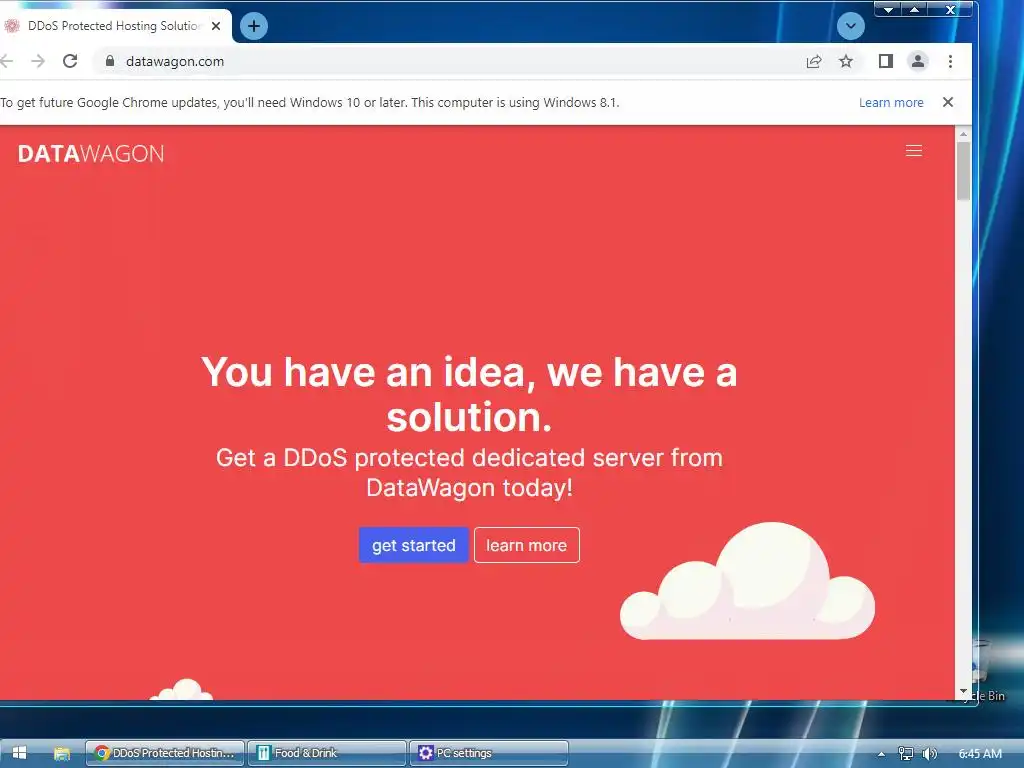Go back in browser history
This screenshot has height=768, width=1024.
(6, 61)
